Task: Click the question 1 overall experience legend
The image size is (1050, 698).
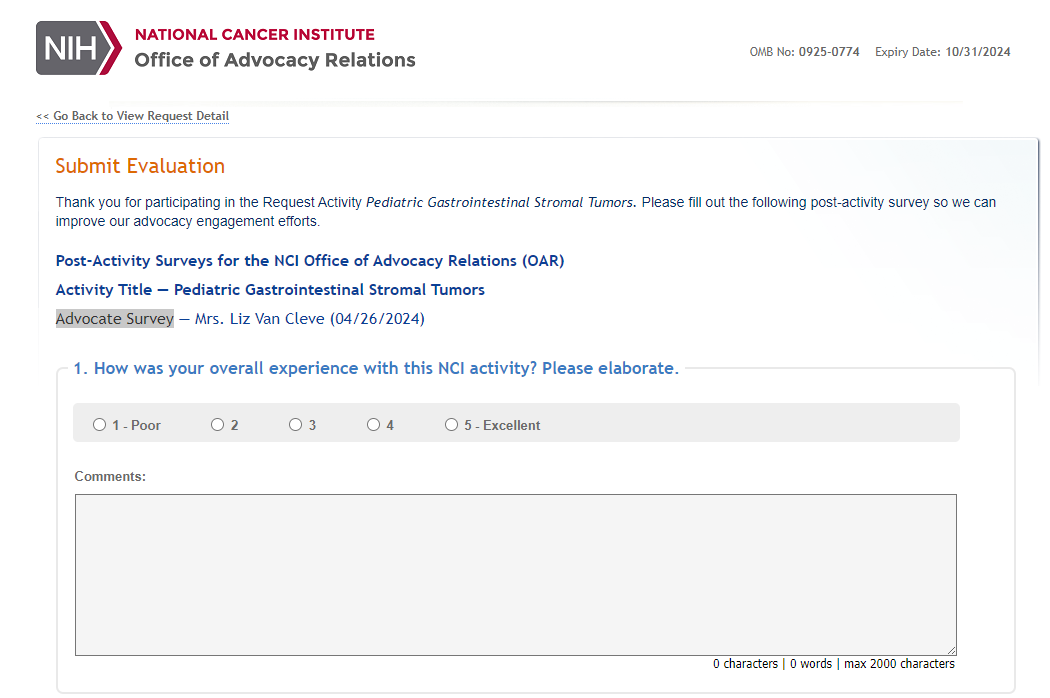Action: click(376, 368)
